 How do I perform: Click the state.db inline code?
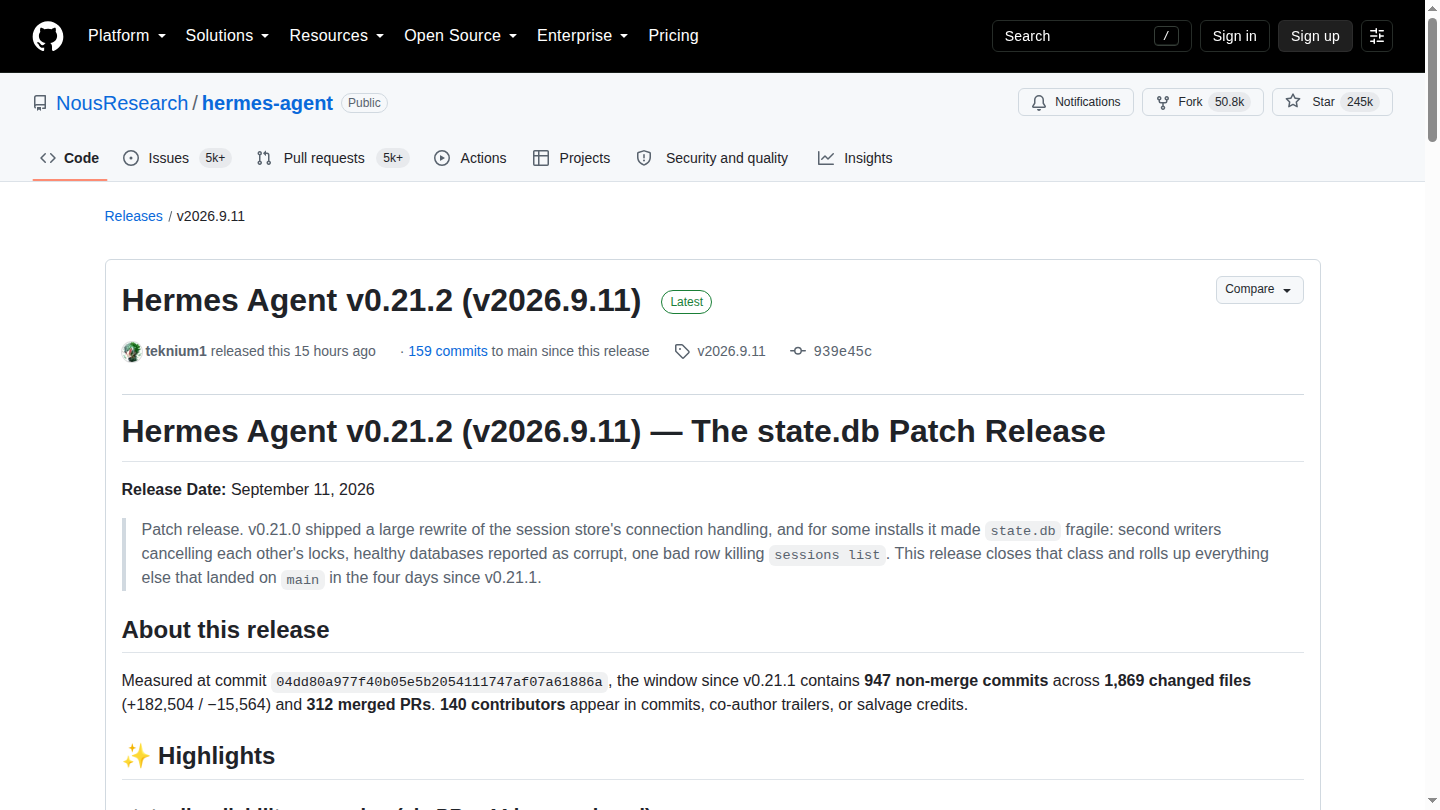(1022, 530)
